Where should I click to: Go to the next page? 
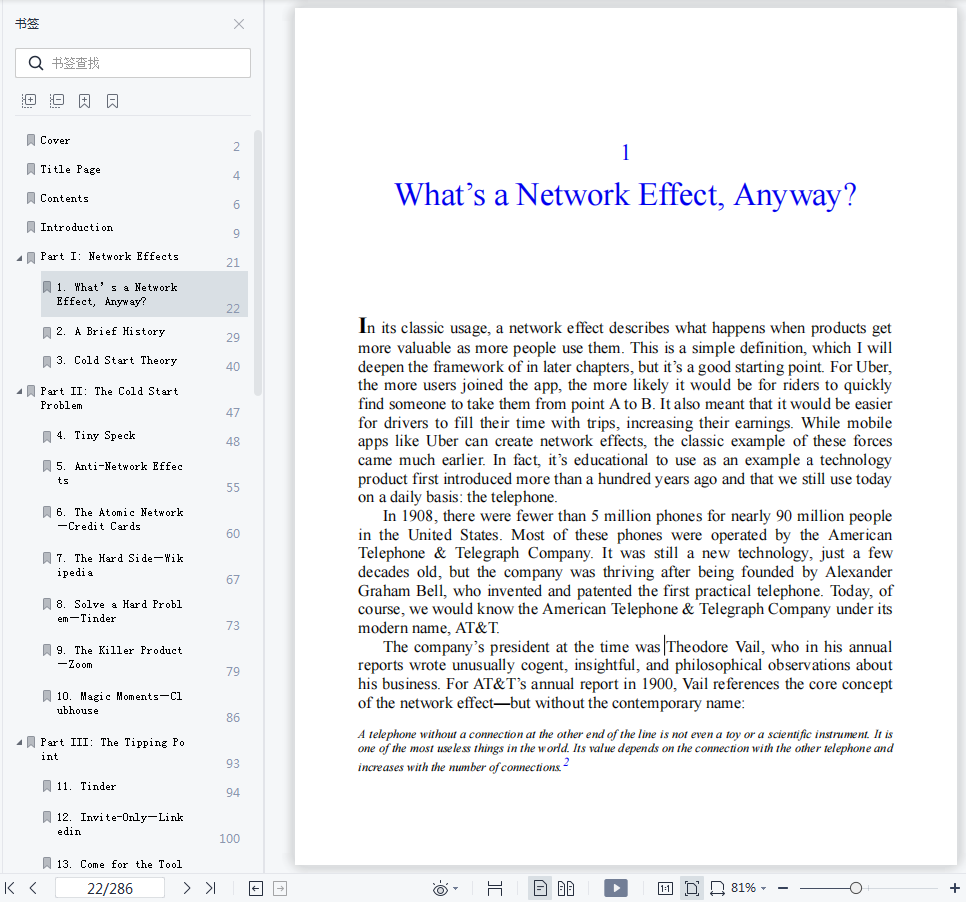click(187, 888)
